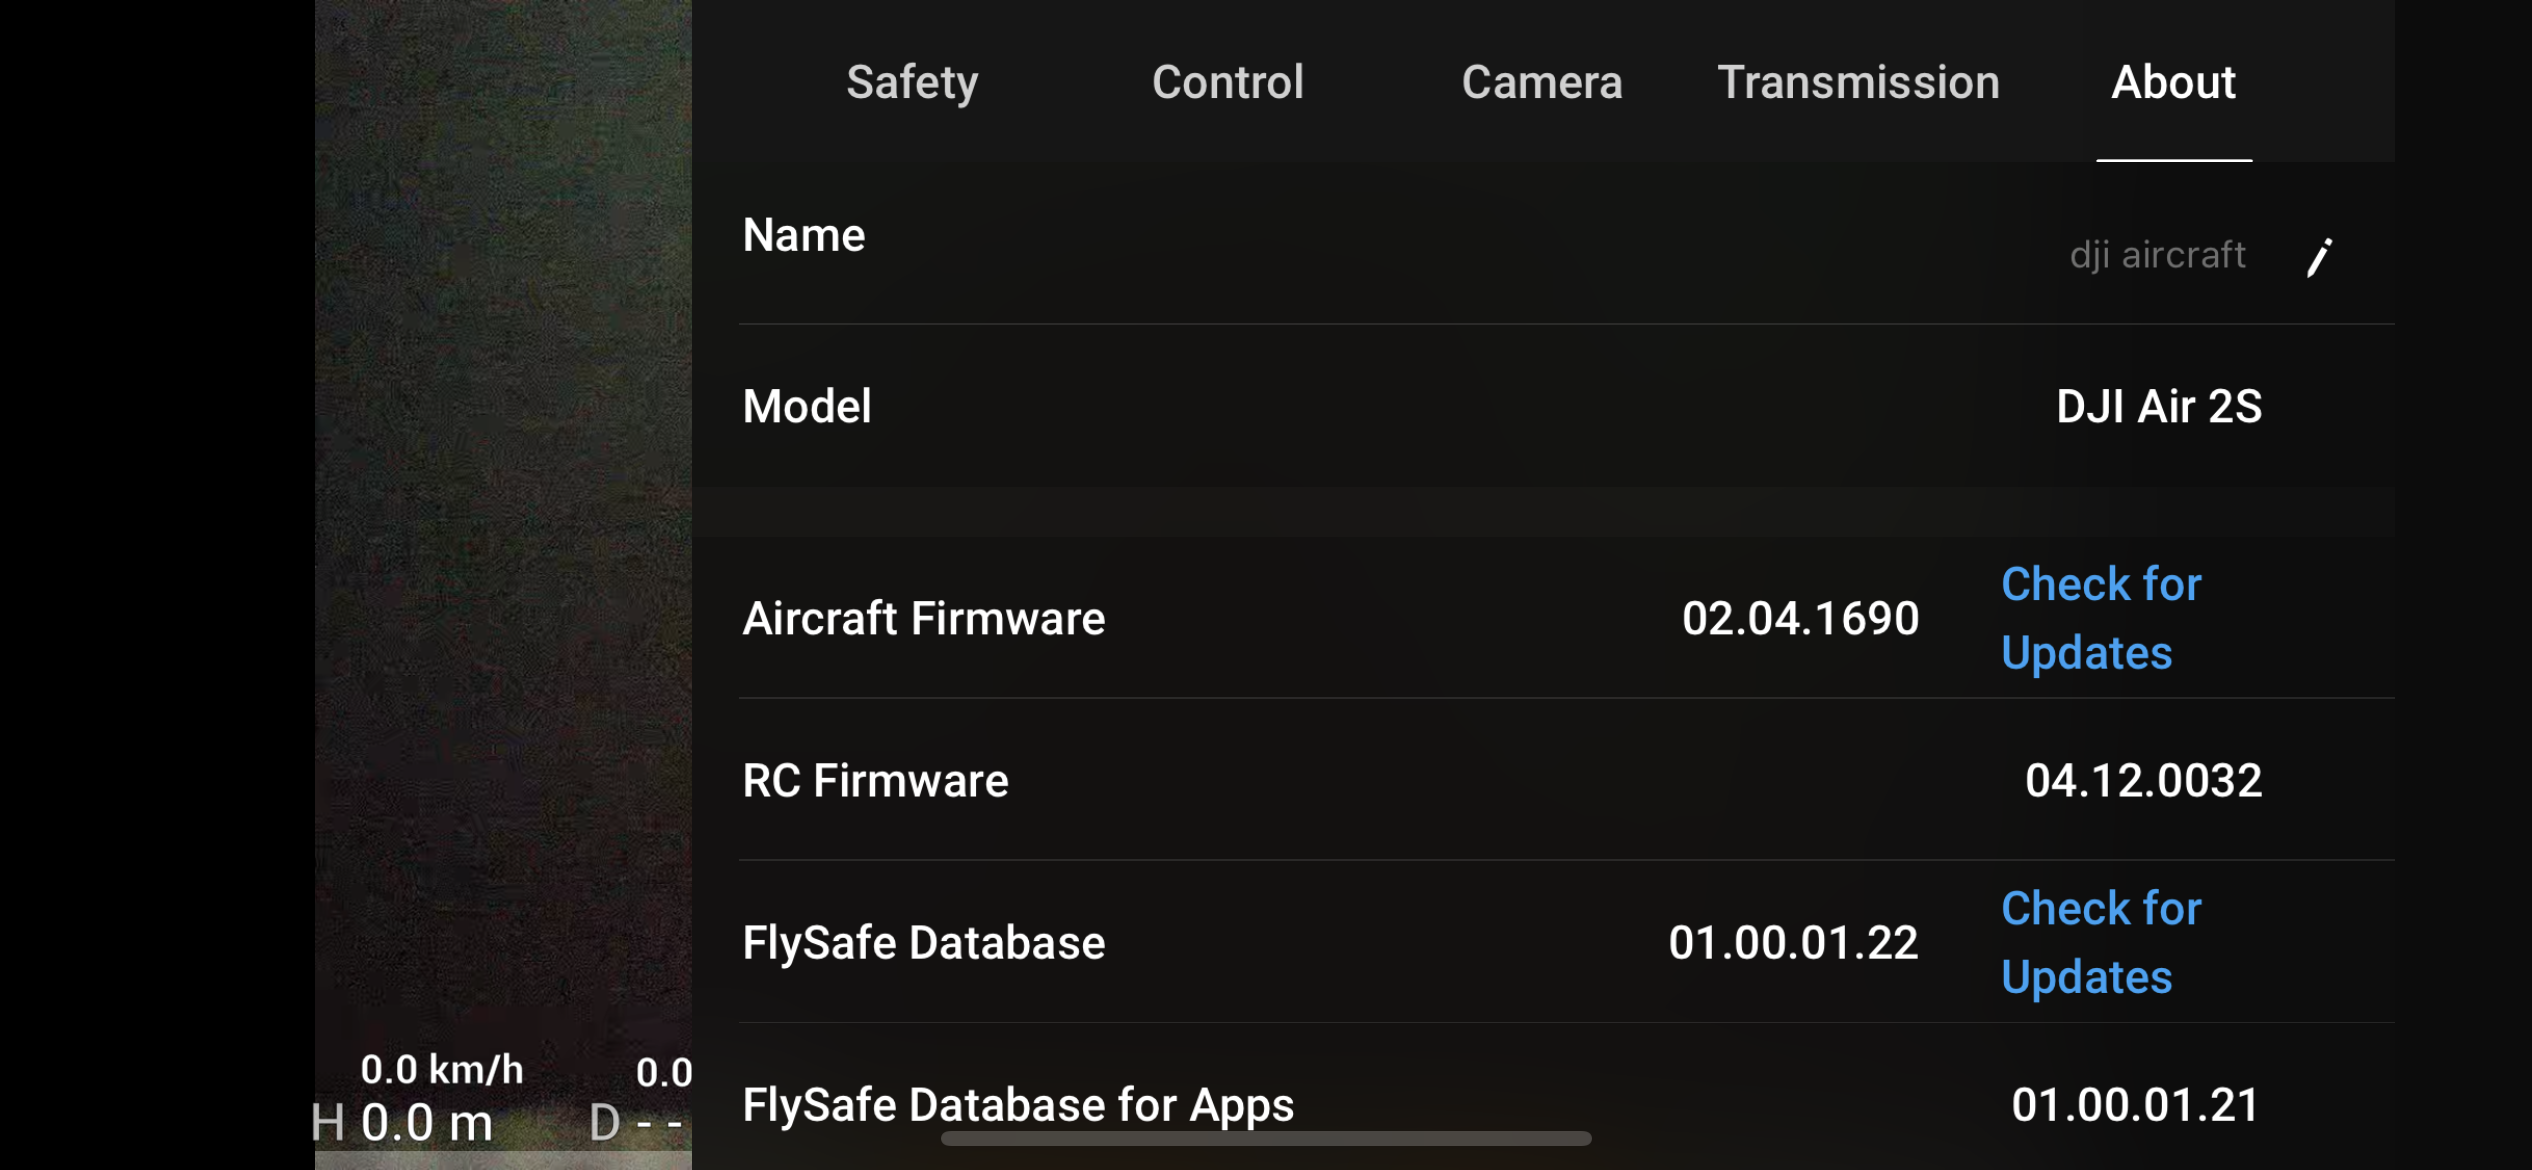
Task: Tap the Aircraft Firmware label
Action: tap(923, 618)
